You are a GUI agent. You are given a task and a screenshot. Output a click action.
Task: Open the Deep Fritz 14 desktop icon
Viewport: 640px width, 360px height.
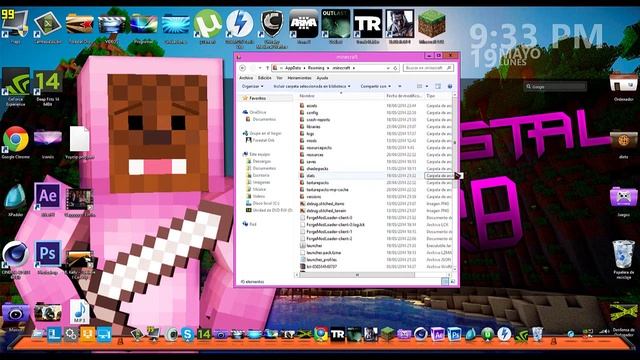[x=48, y=87]
